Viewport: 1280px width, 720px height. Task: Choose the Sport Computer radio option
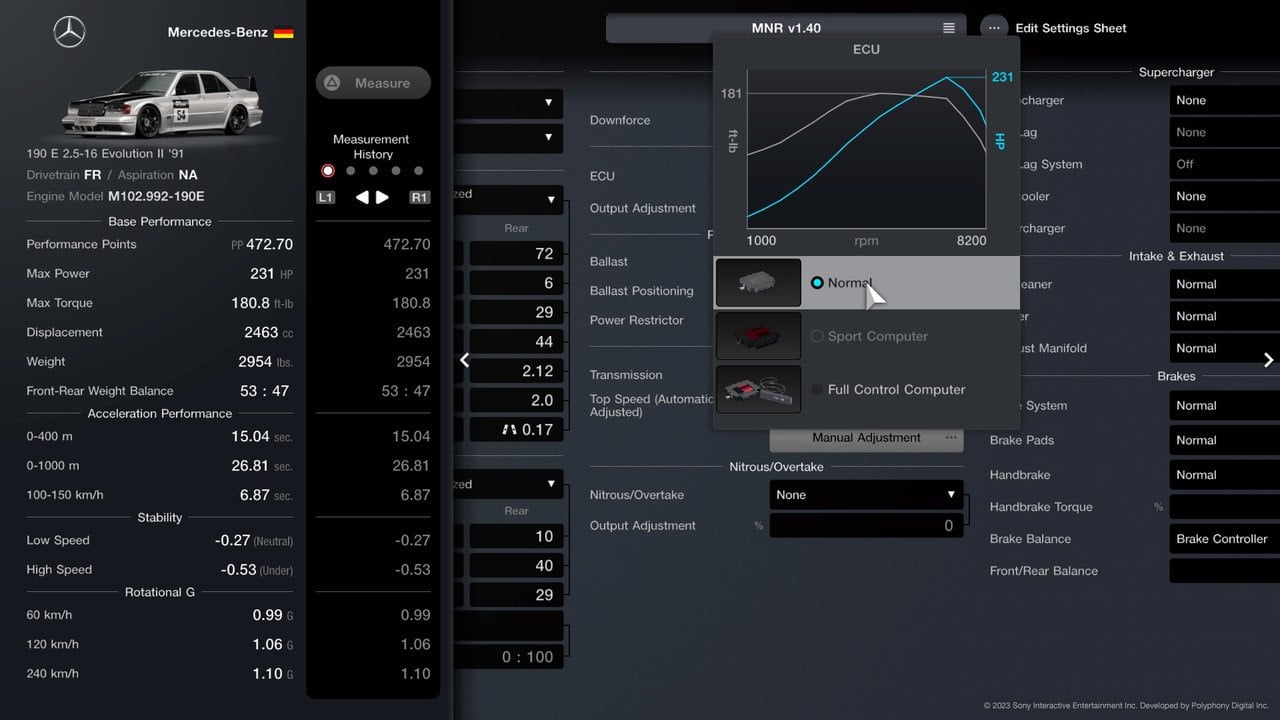tap(817, 336)
